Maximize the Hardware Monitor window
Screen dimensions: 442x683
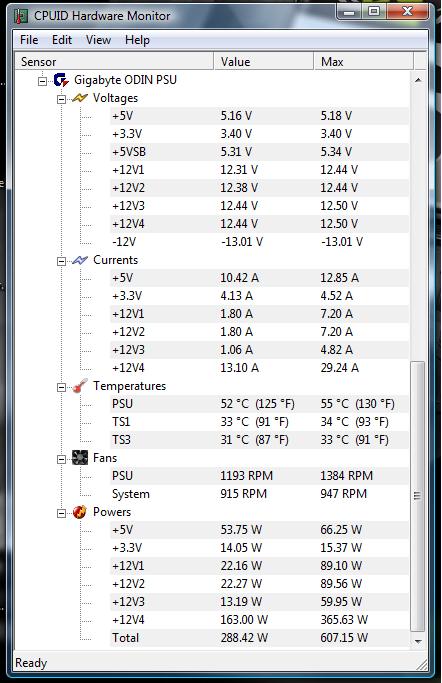pyautogui.click(x=374, y=12)
